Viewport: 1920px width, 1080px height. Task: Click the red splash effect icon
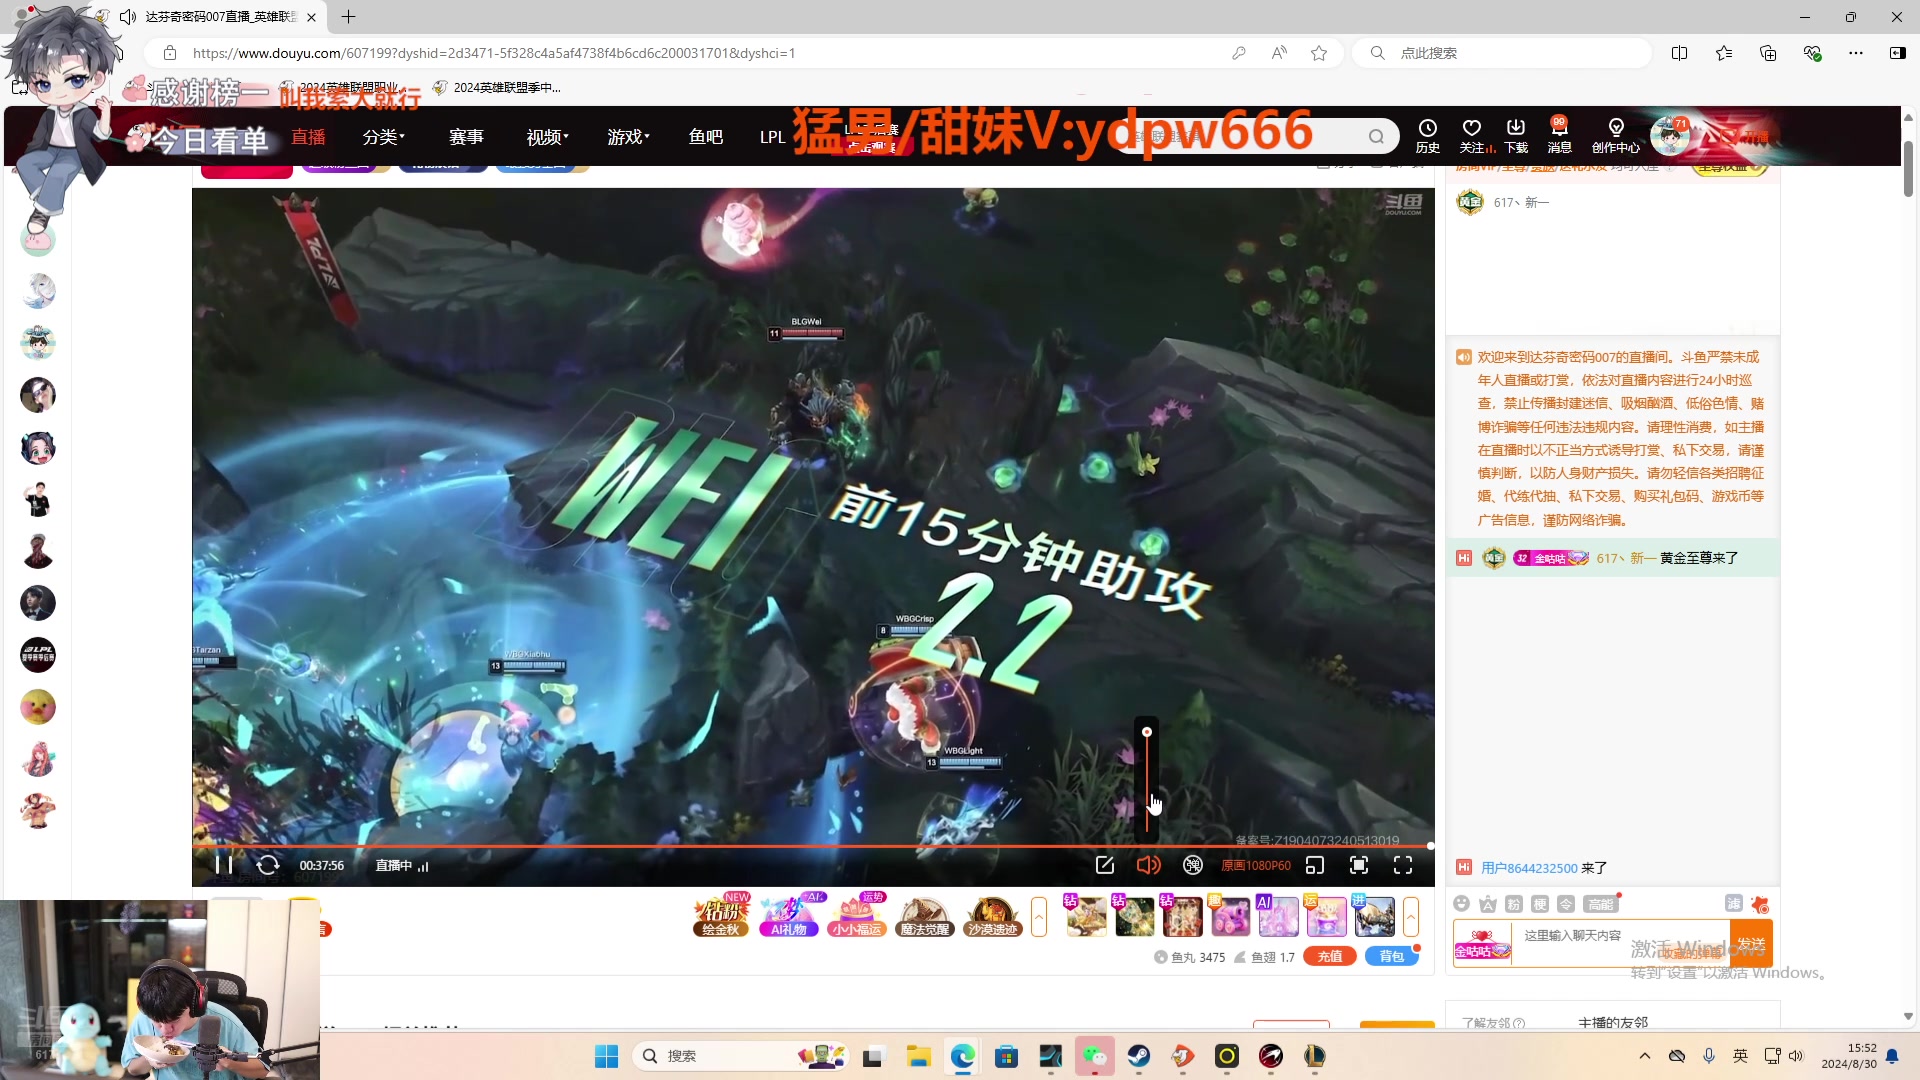click(1760, 905)
